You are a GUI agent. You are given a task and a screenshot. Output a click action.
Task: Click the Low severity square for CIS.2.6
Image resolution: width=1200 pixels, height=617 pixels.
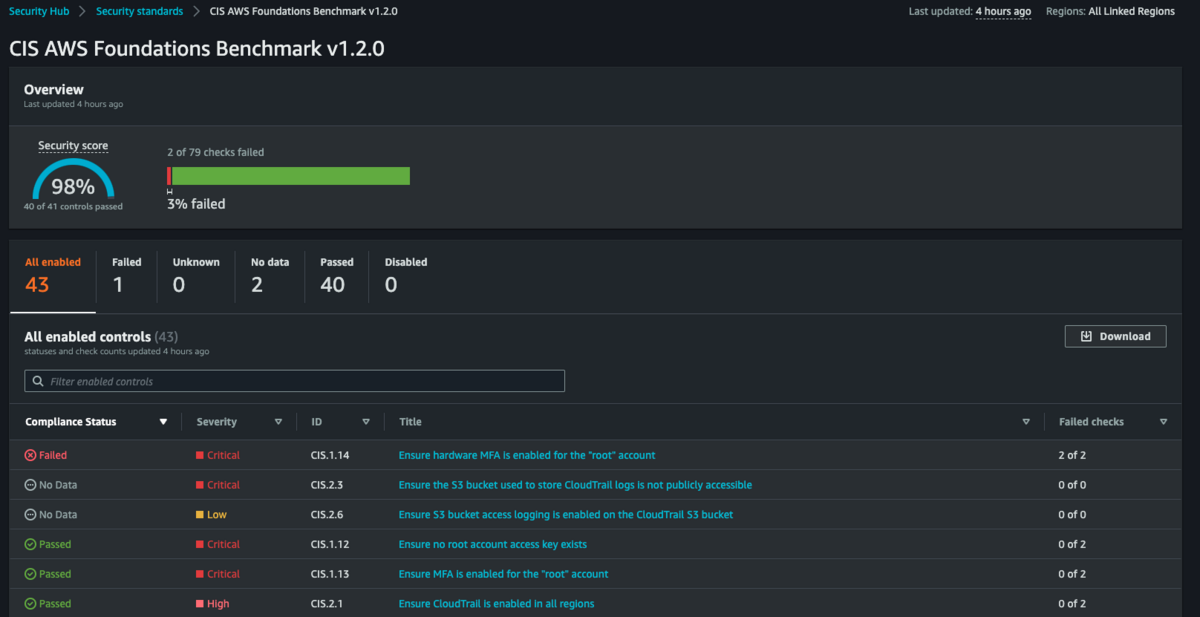click(x=200, y=515)
